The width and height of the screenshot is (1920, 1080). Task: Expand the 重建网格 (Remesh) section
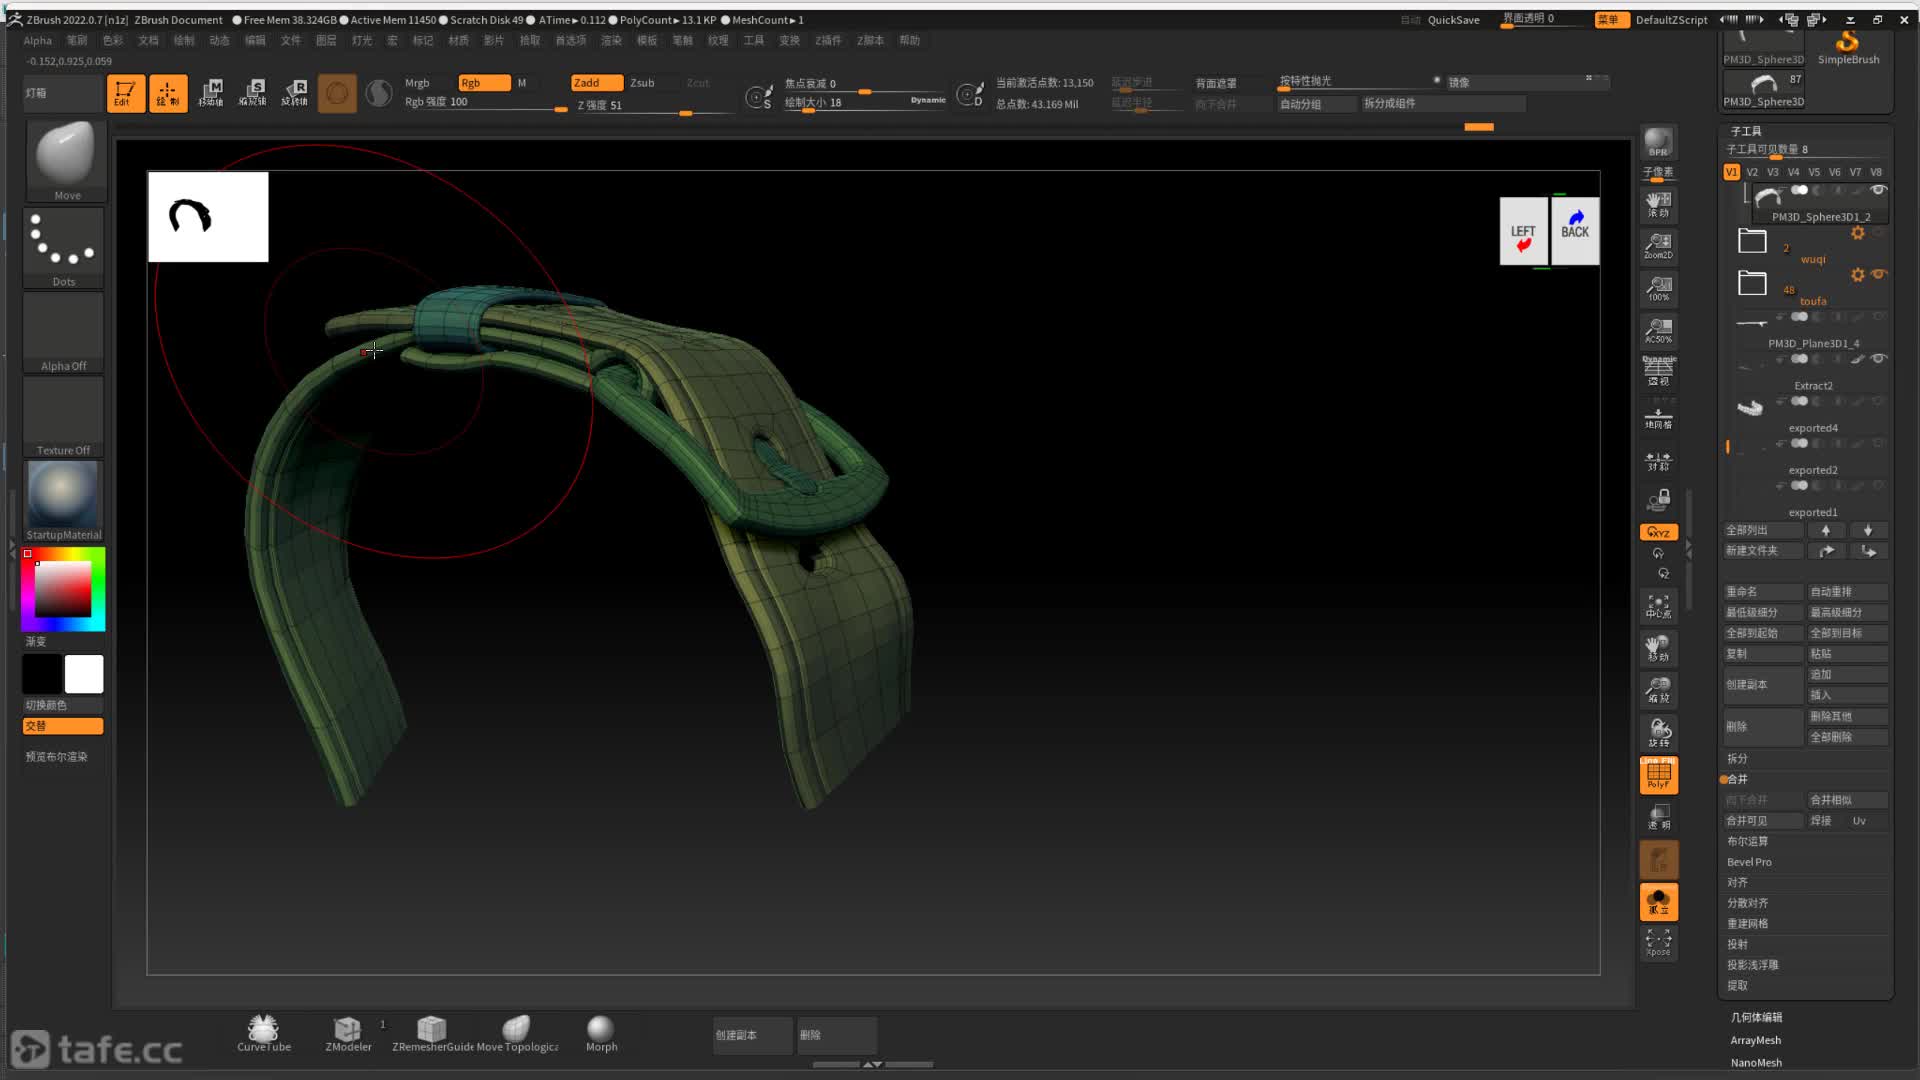click(x=1747, y=923)
